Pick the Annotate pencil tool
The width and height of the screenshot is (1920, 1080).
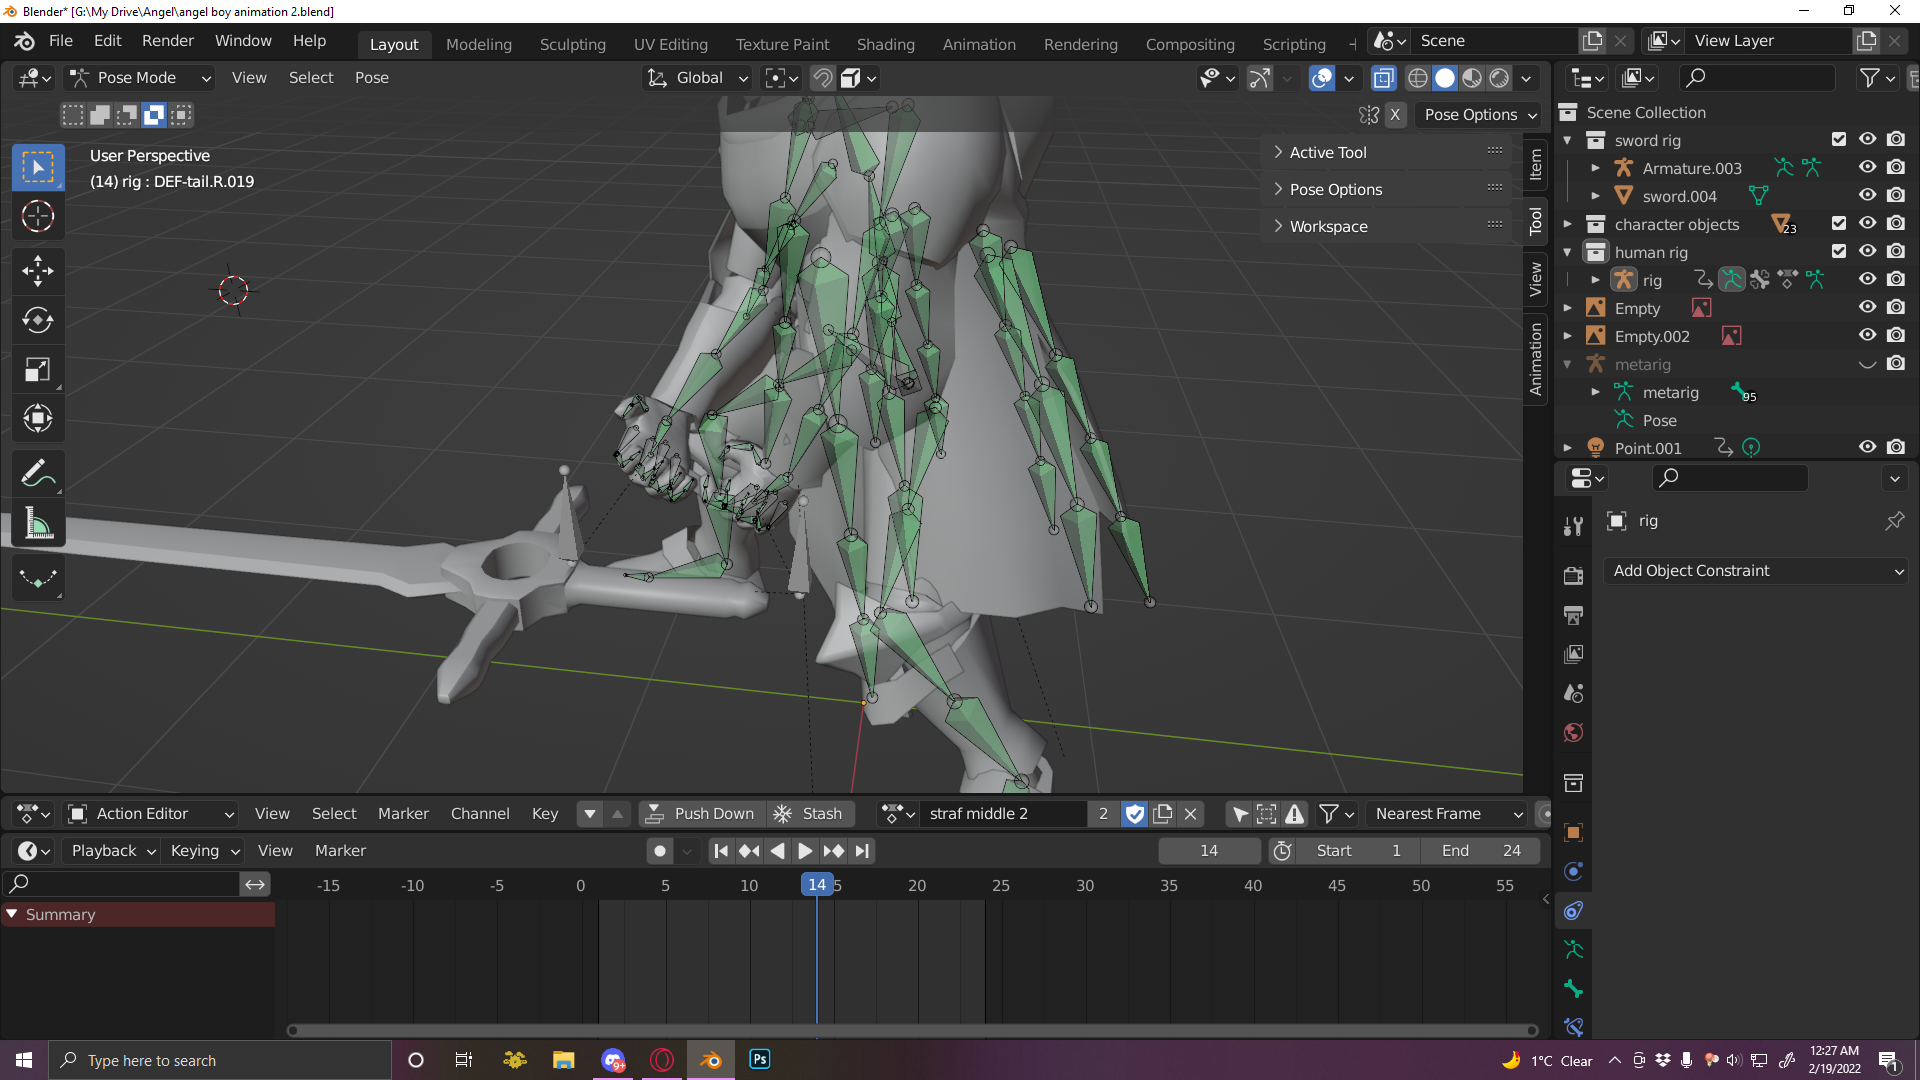[38, 474]
